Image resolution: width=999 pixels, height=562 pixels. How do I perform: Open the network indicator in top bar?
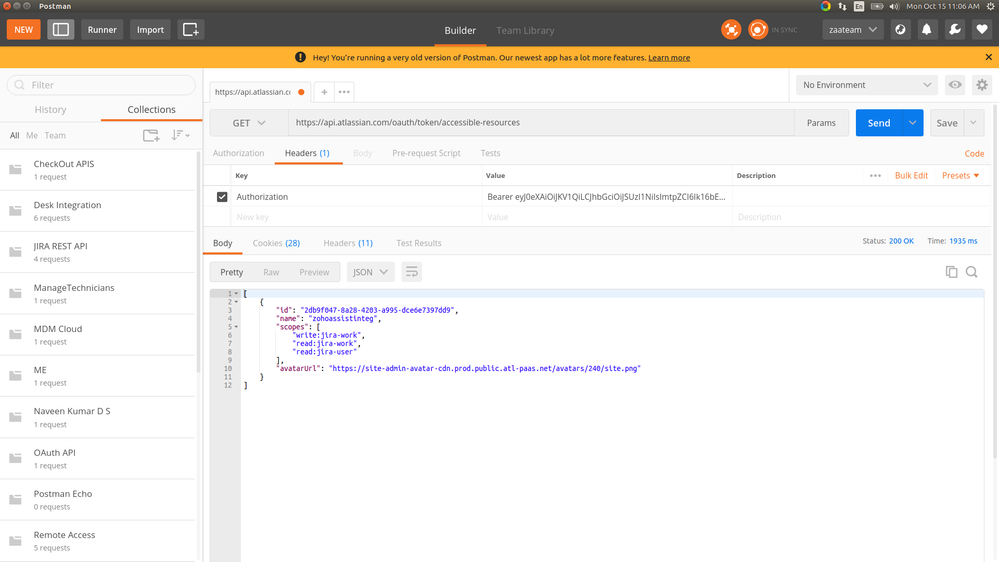click(842, 6)
